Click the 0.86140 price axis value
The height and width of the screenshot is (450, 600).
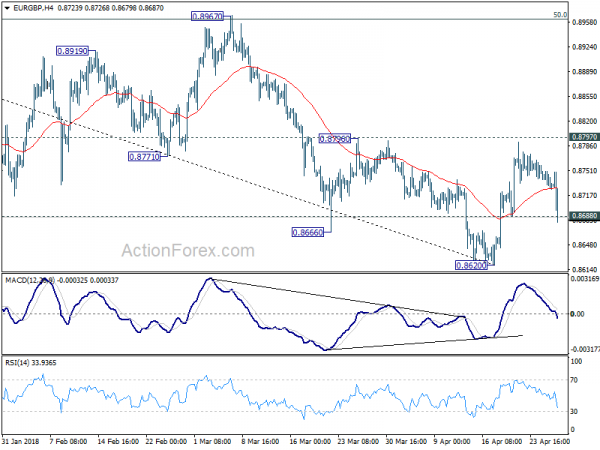pos(584,269)
